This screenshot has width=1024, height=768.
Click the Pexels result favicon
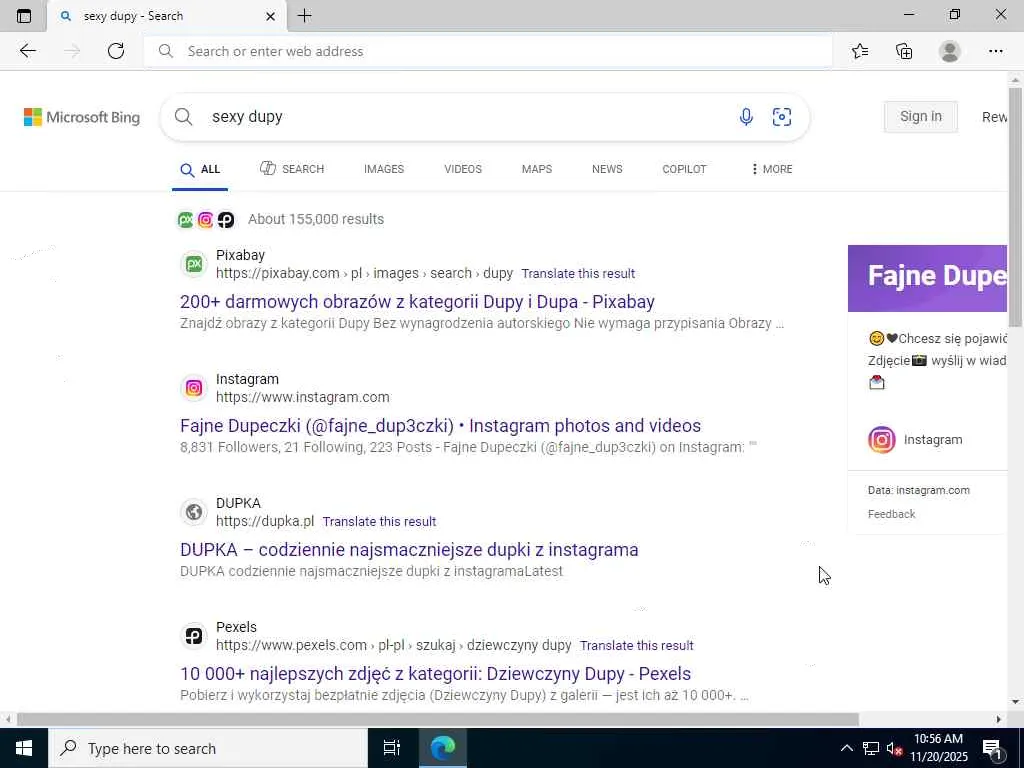tap(194, 636)
